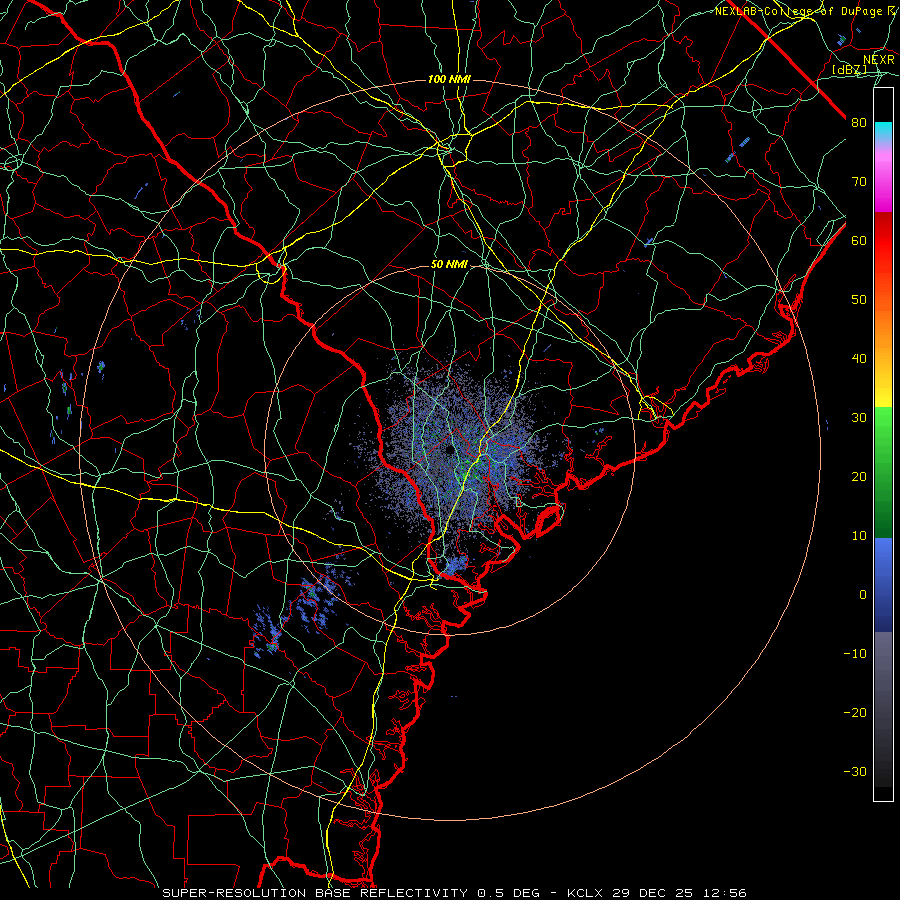This screenshot has height=900, width=900.
Task: Click the NEXR label at top right
Action: tap(878, 59)
